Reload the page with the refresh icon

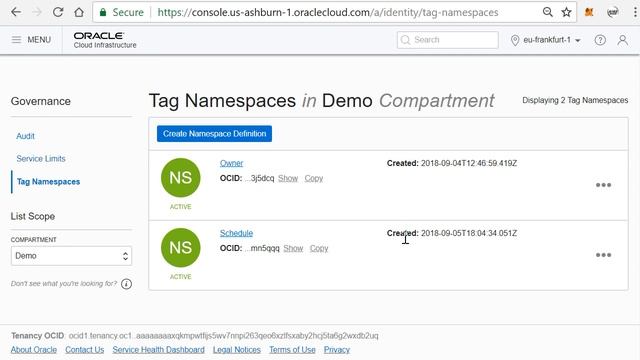pos(58,12)
